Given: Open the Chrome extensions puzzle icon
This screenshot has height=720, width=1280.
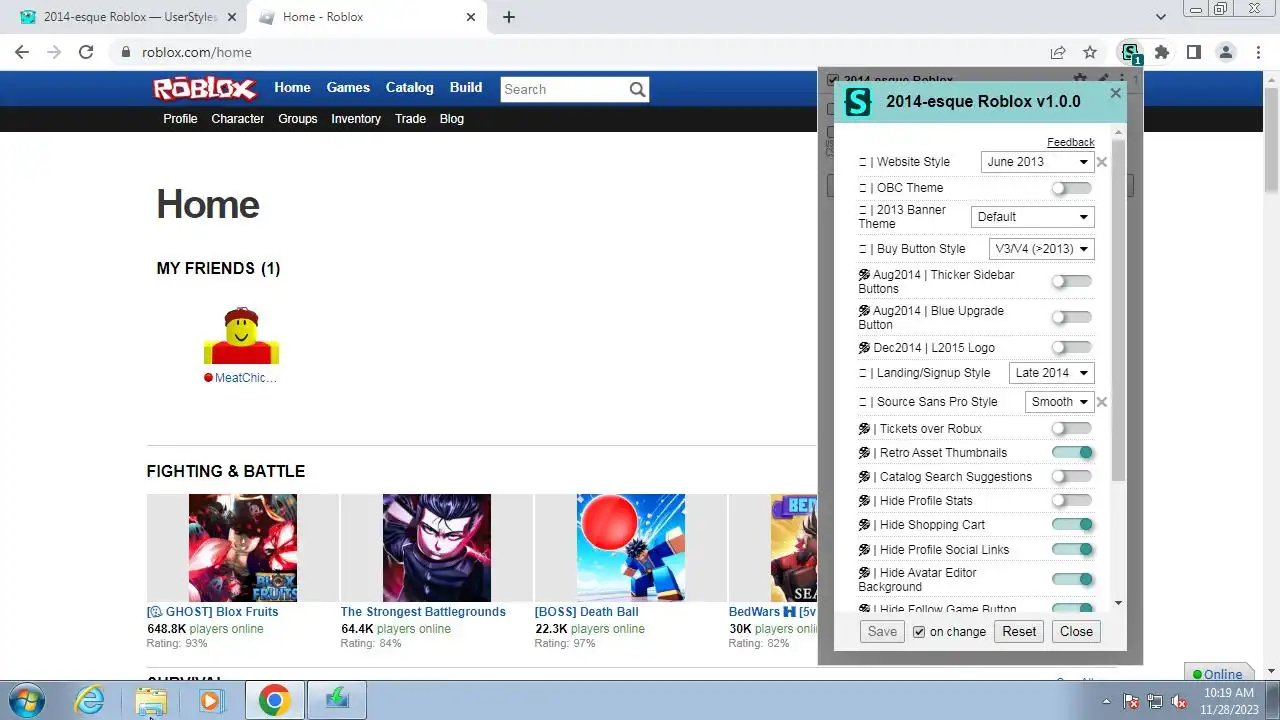Looking at the screenshot, I should (1162, 52).
